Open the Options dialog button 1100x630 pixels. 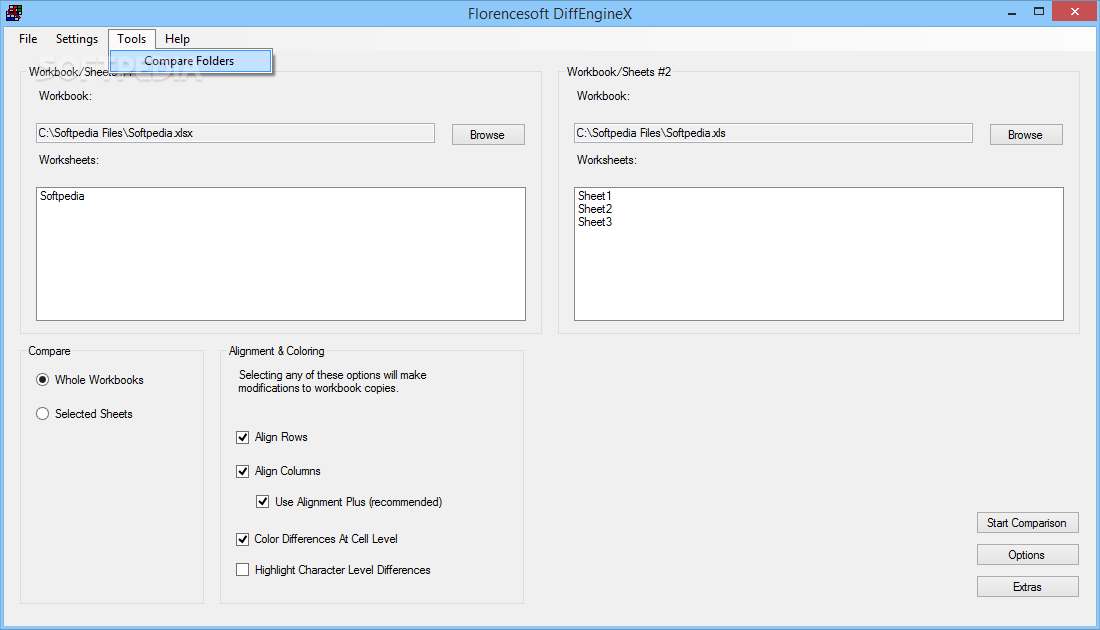[1027, 555]
